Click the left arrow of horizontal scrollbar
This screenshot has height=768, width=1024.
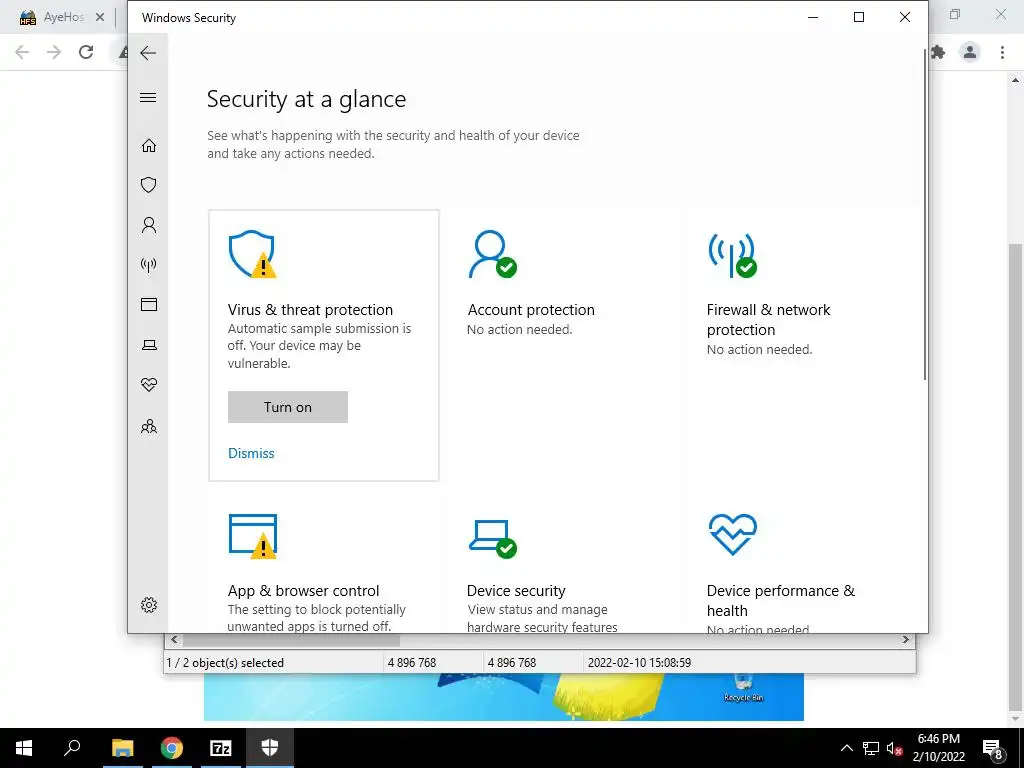coord(174,639)
